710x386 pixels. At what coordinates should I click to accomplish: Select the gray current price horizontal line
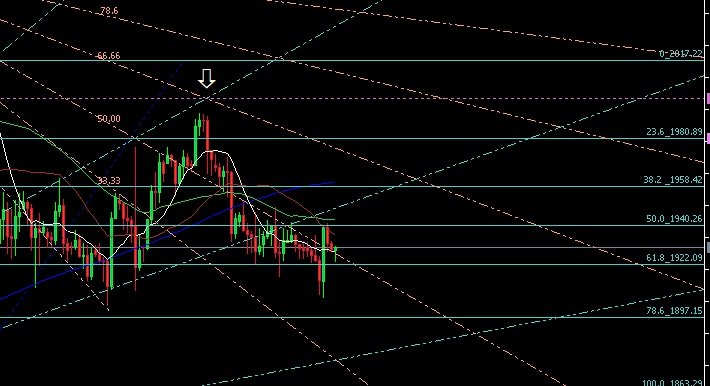(352, 247)
